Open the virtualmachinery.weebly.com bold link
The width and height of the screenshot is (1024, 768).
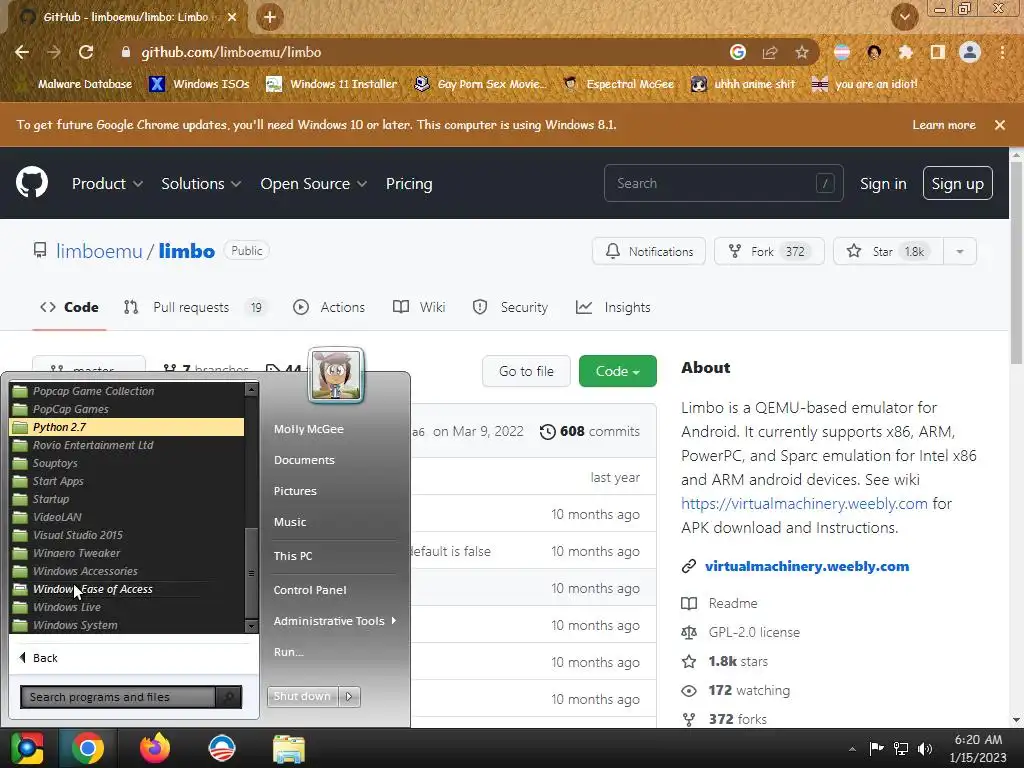click(807, 566)
